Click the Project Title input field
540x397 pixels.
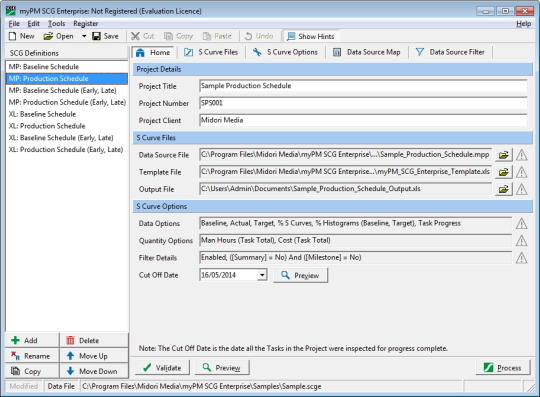(363, 86)
